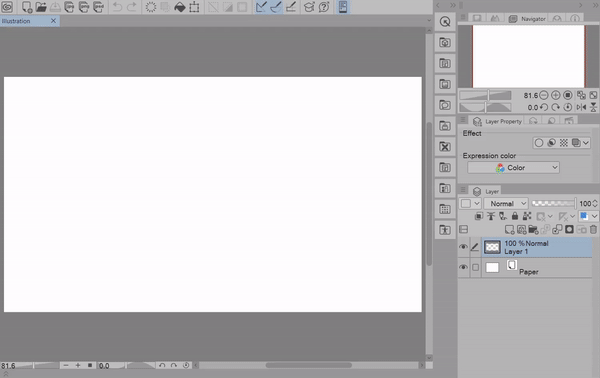Image resolution: width=600 pixels, height=378 pixels.
Task: Open Expression color Color dropdown
Action: pos(513,168)
